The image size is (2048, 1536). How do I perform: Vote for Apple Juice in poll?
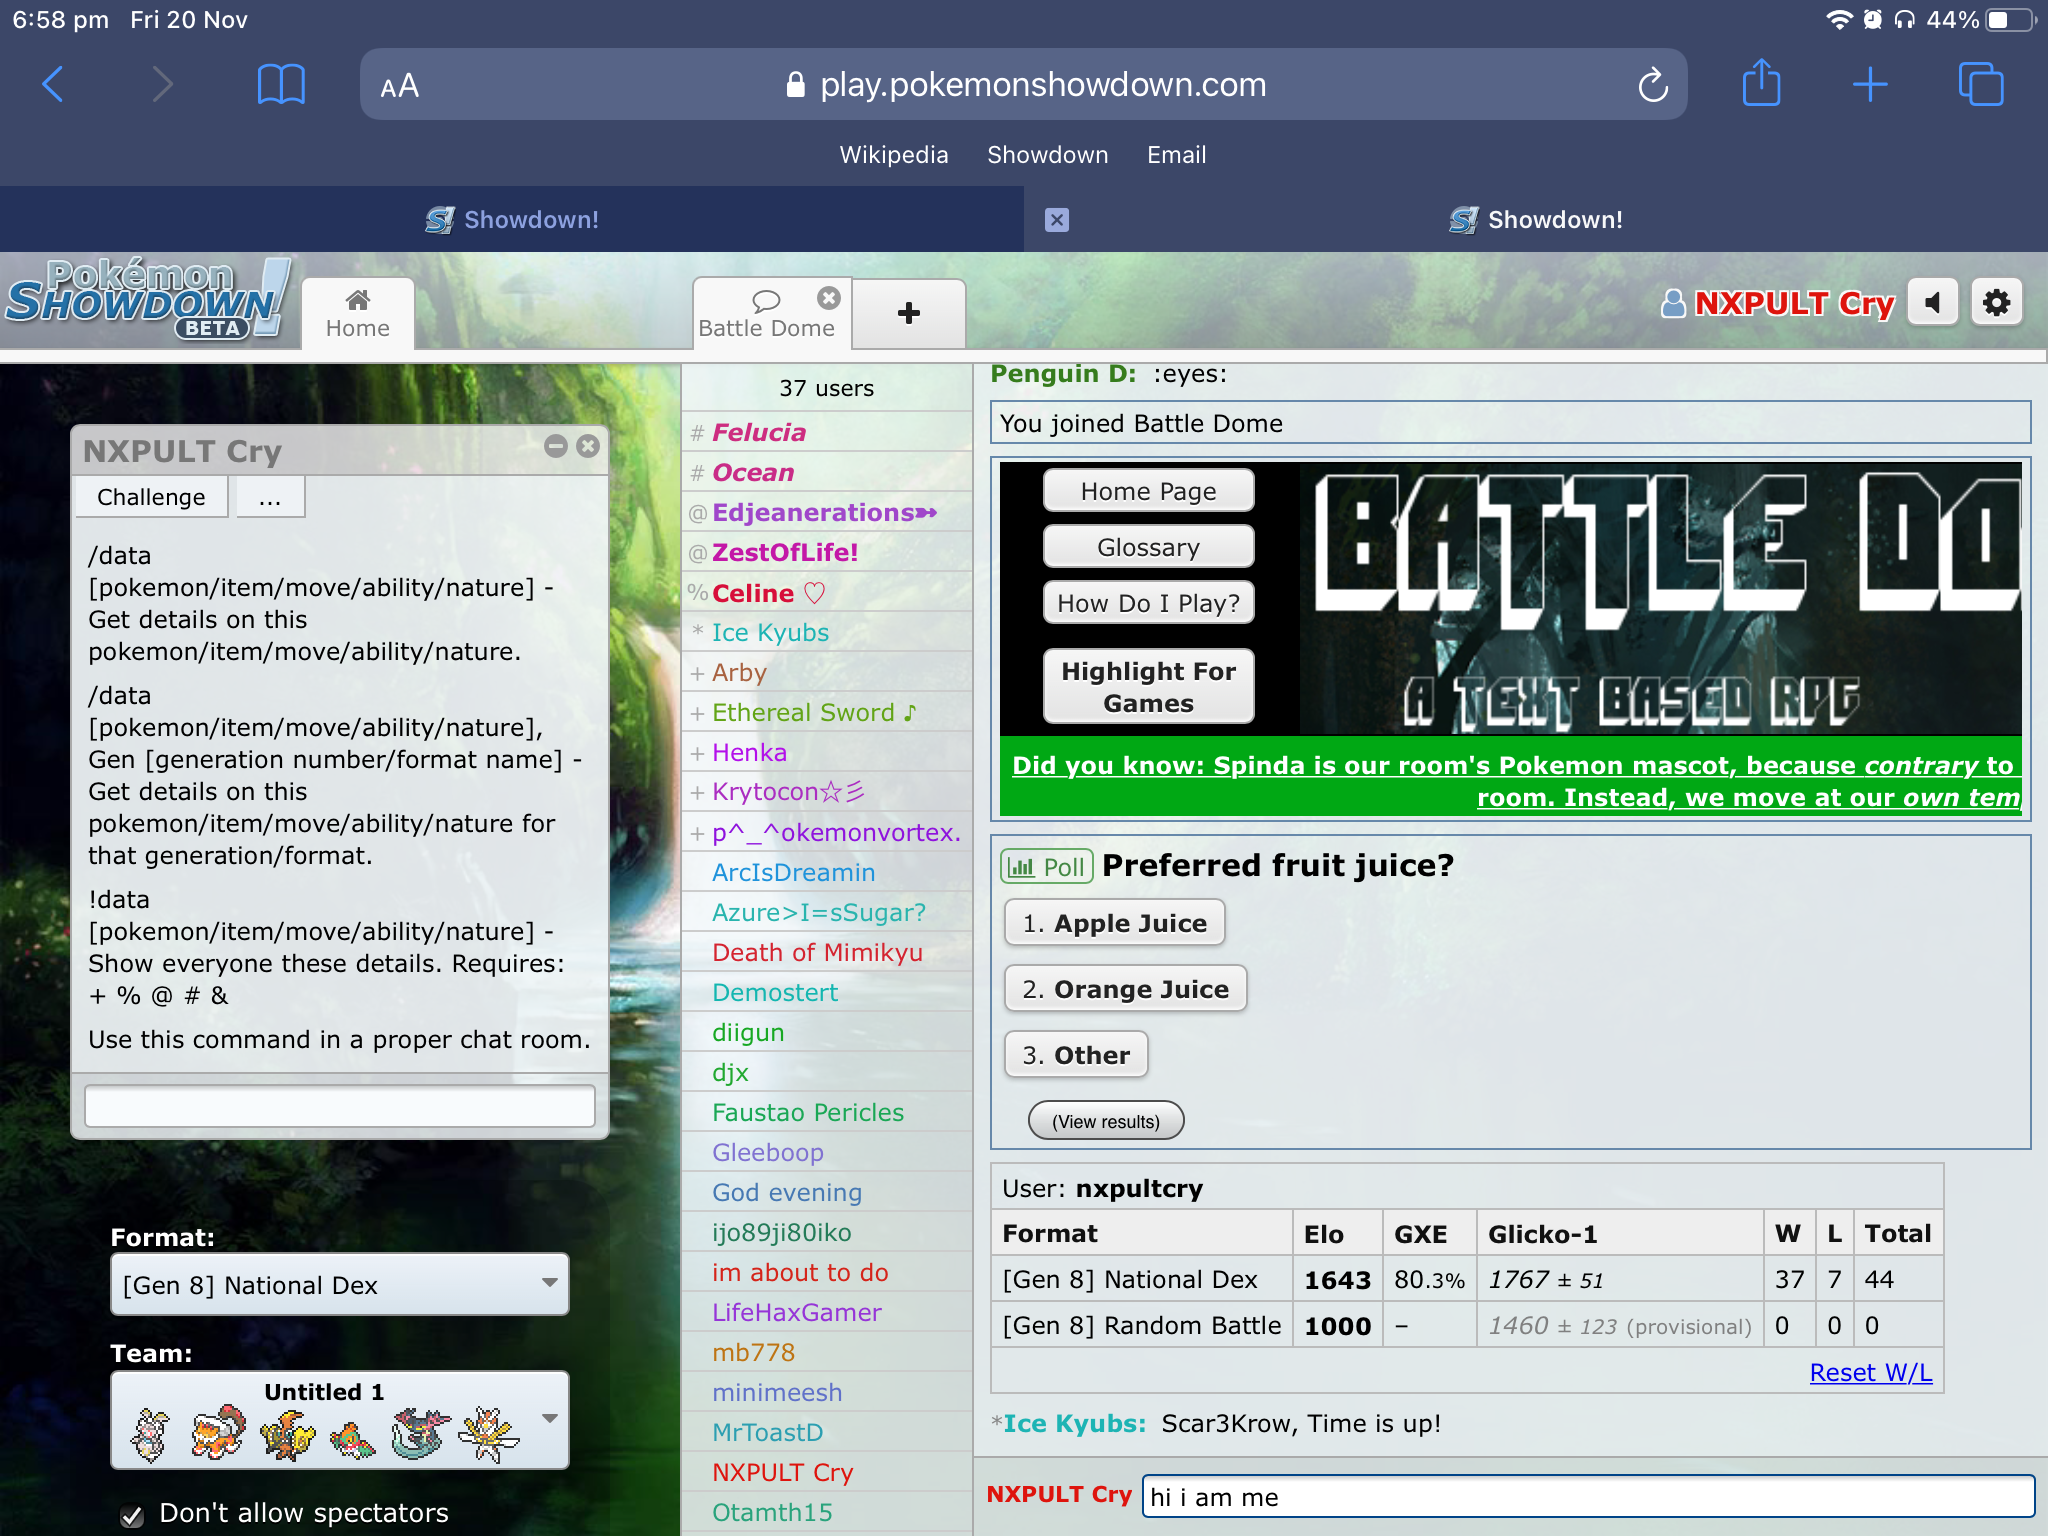tap(1114, 923)
